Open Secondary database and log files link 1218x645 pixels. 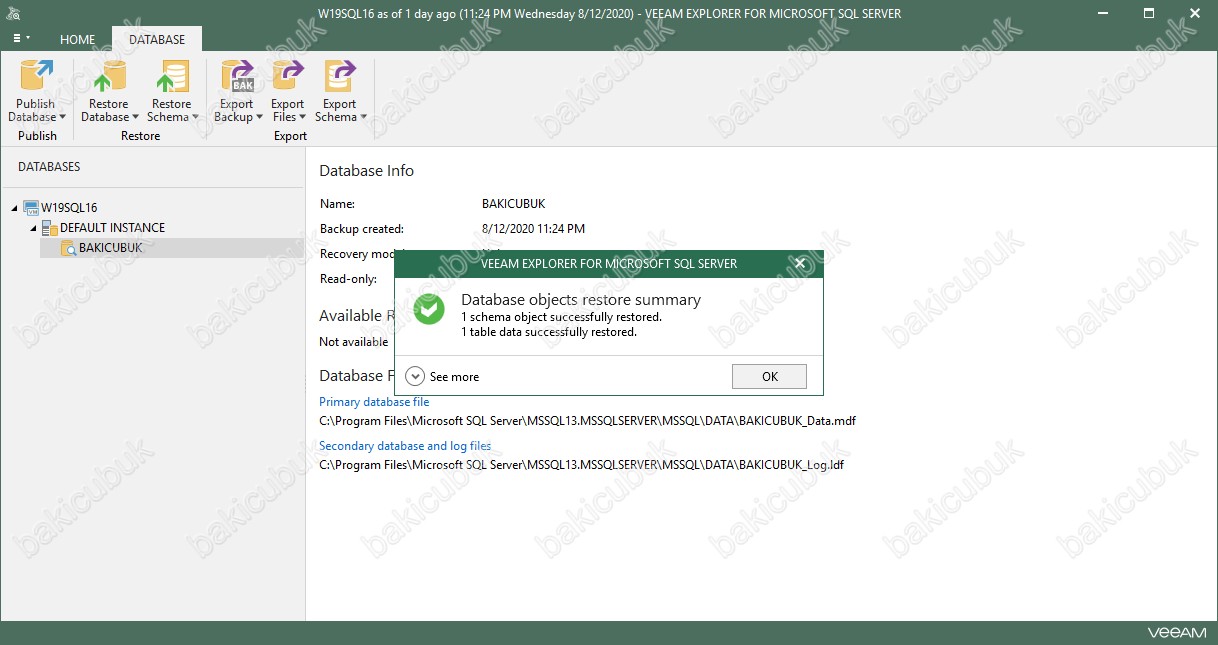pos(405,446)
